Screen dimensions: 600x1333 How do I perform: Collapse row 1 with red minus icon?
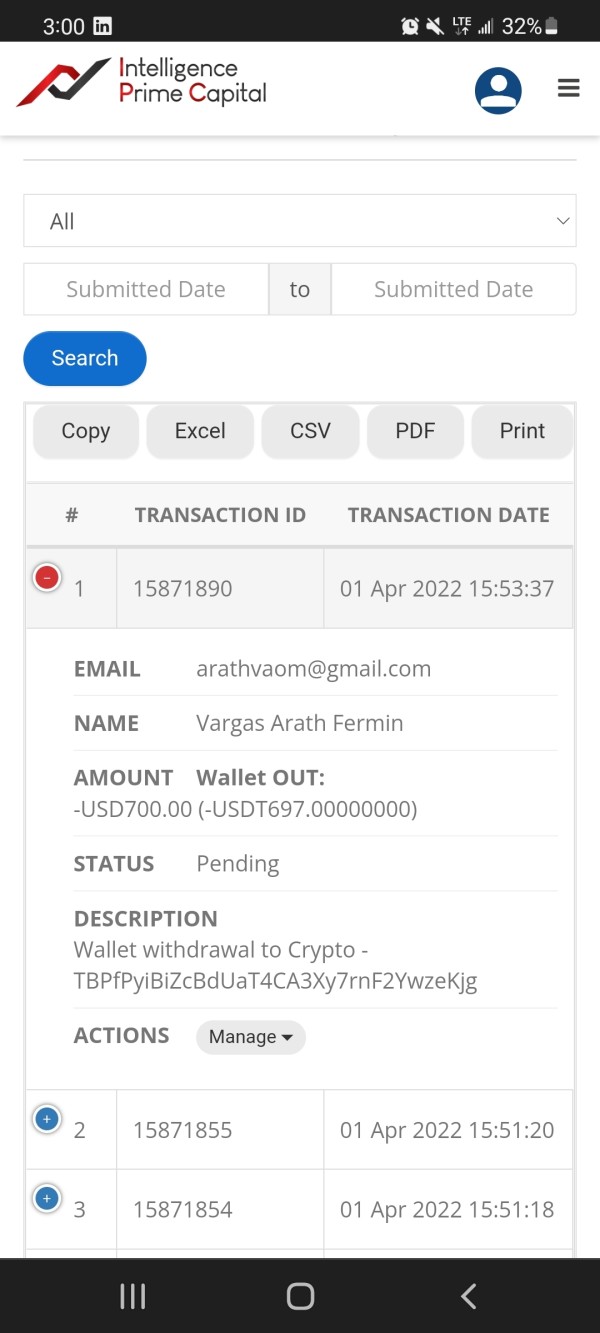point(47,578)
